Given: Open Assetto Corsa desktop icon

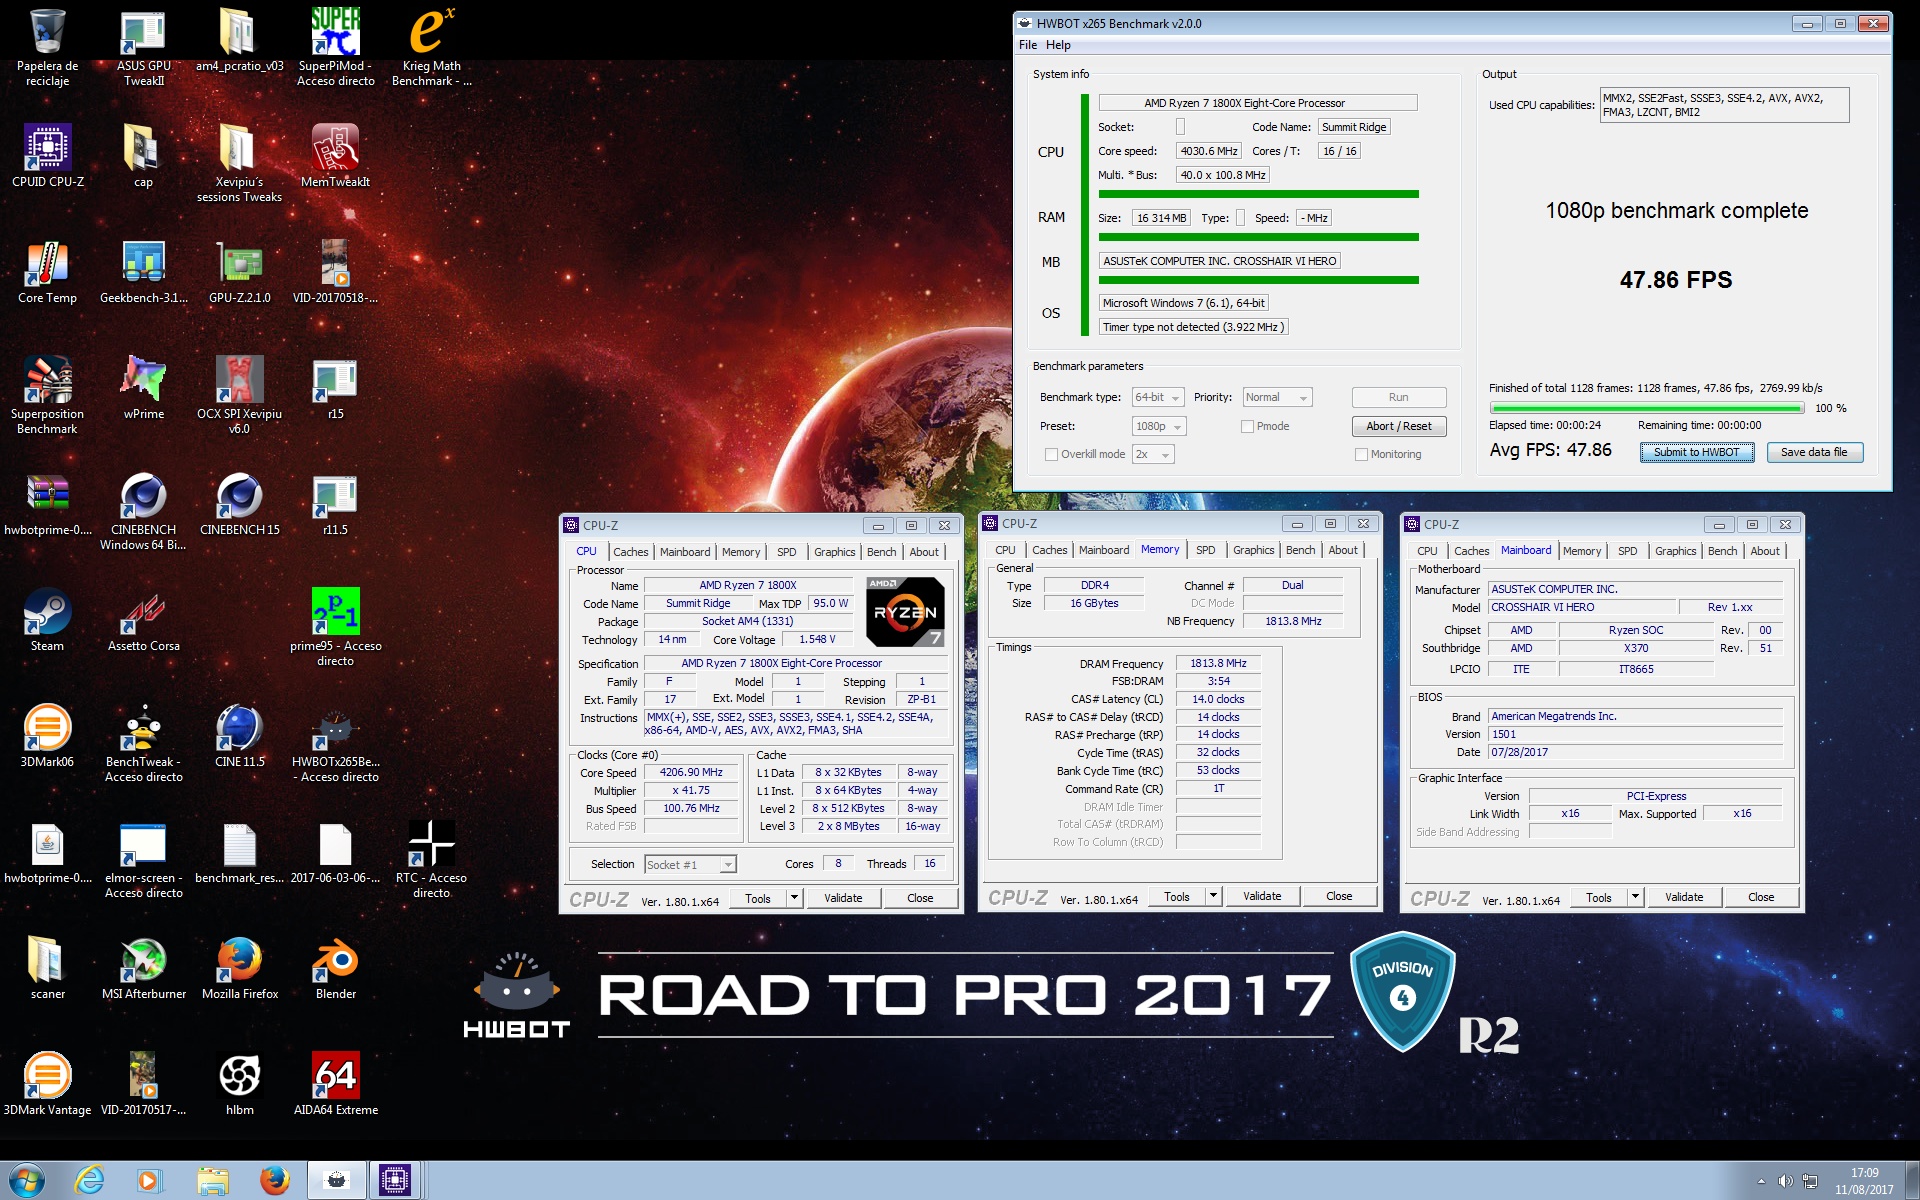Looking at the screenshot, I should click(x=143, y=619).
